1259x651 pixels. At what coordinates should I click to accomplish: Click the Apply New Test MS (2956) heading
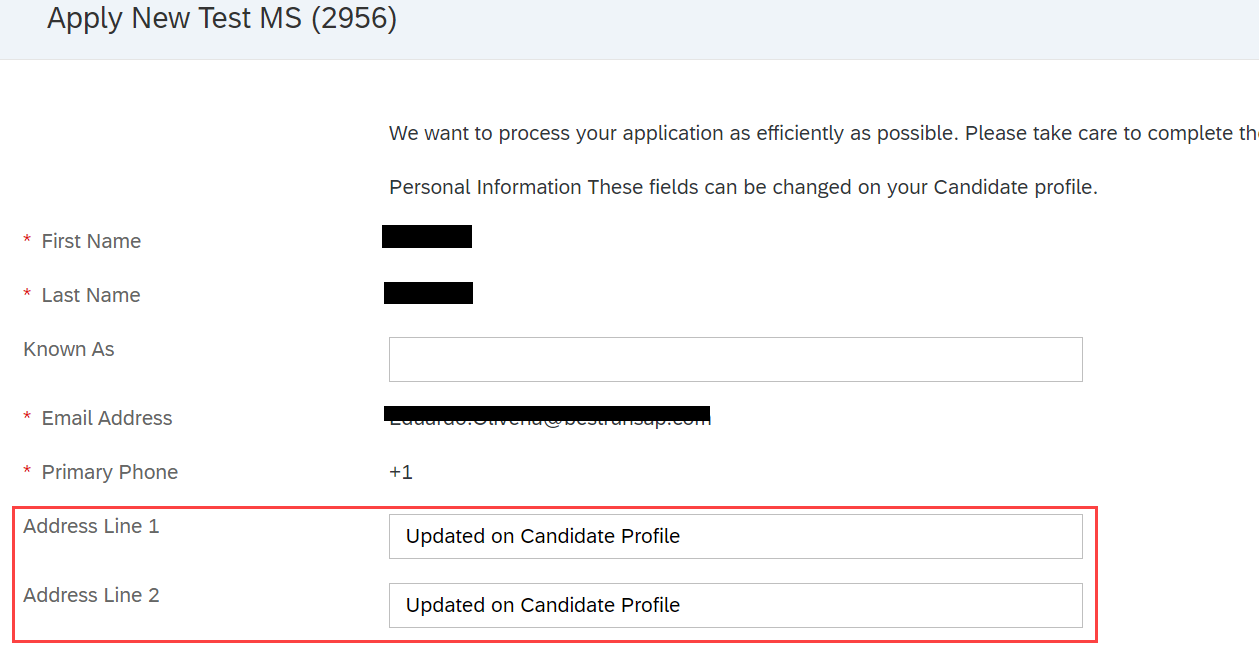point(222,18)
